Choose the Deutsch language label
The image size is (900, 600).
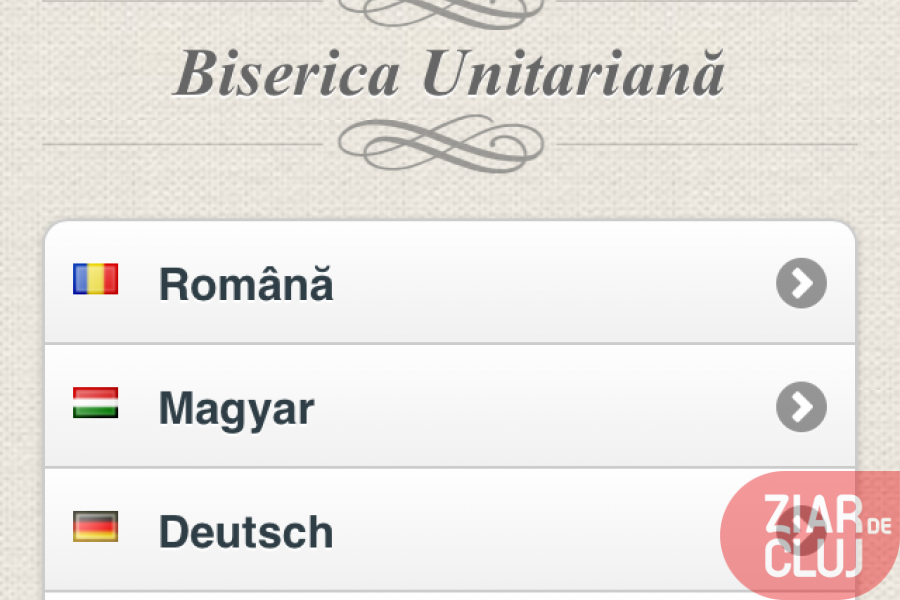pos(246,532)
